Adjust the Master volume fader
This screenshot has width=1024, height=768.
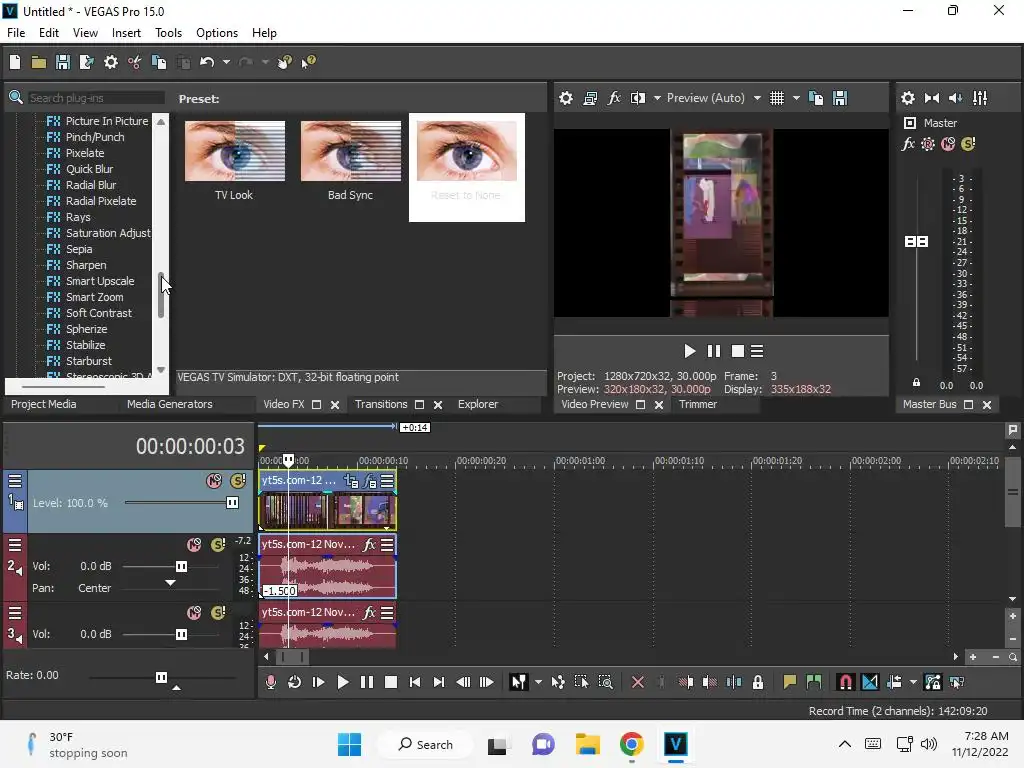pos(916,242)
